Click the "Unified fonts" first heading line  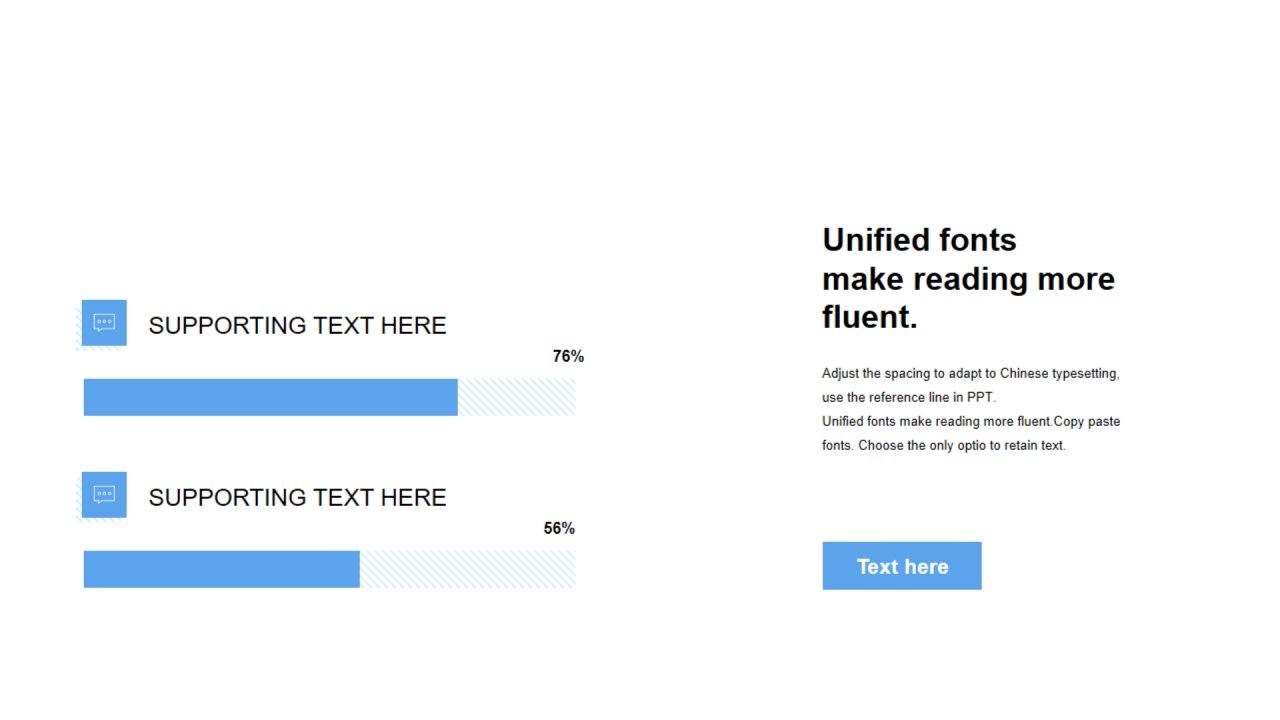click(919, 240)
